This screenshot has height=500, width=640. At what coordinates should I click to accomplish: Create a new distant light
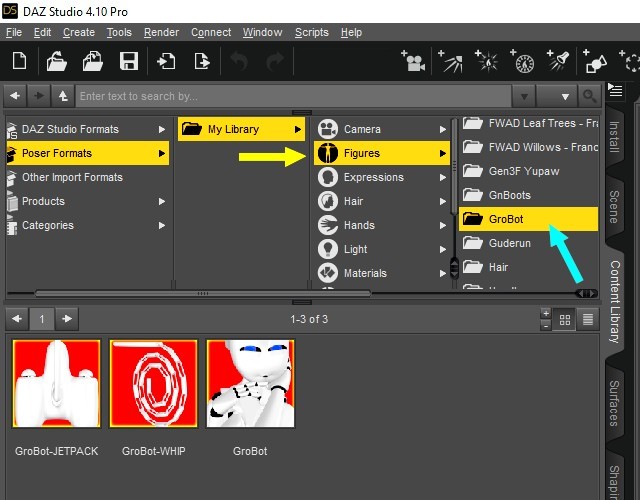[450, 61]
